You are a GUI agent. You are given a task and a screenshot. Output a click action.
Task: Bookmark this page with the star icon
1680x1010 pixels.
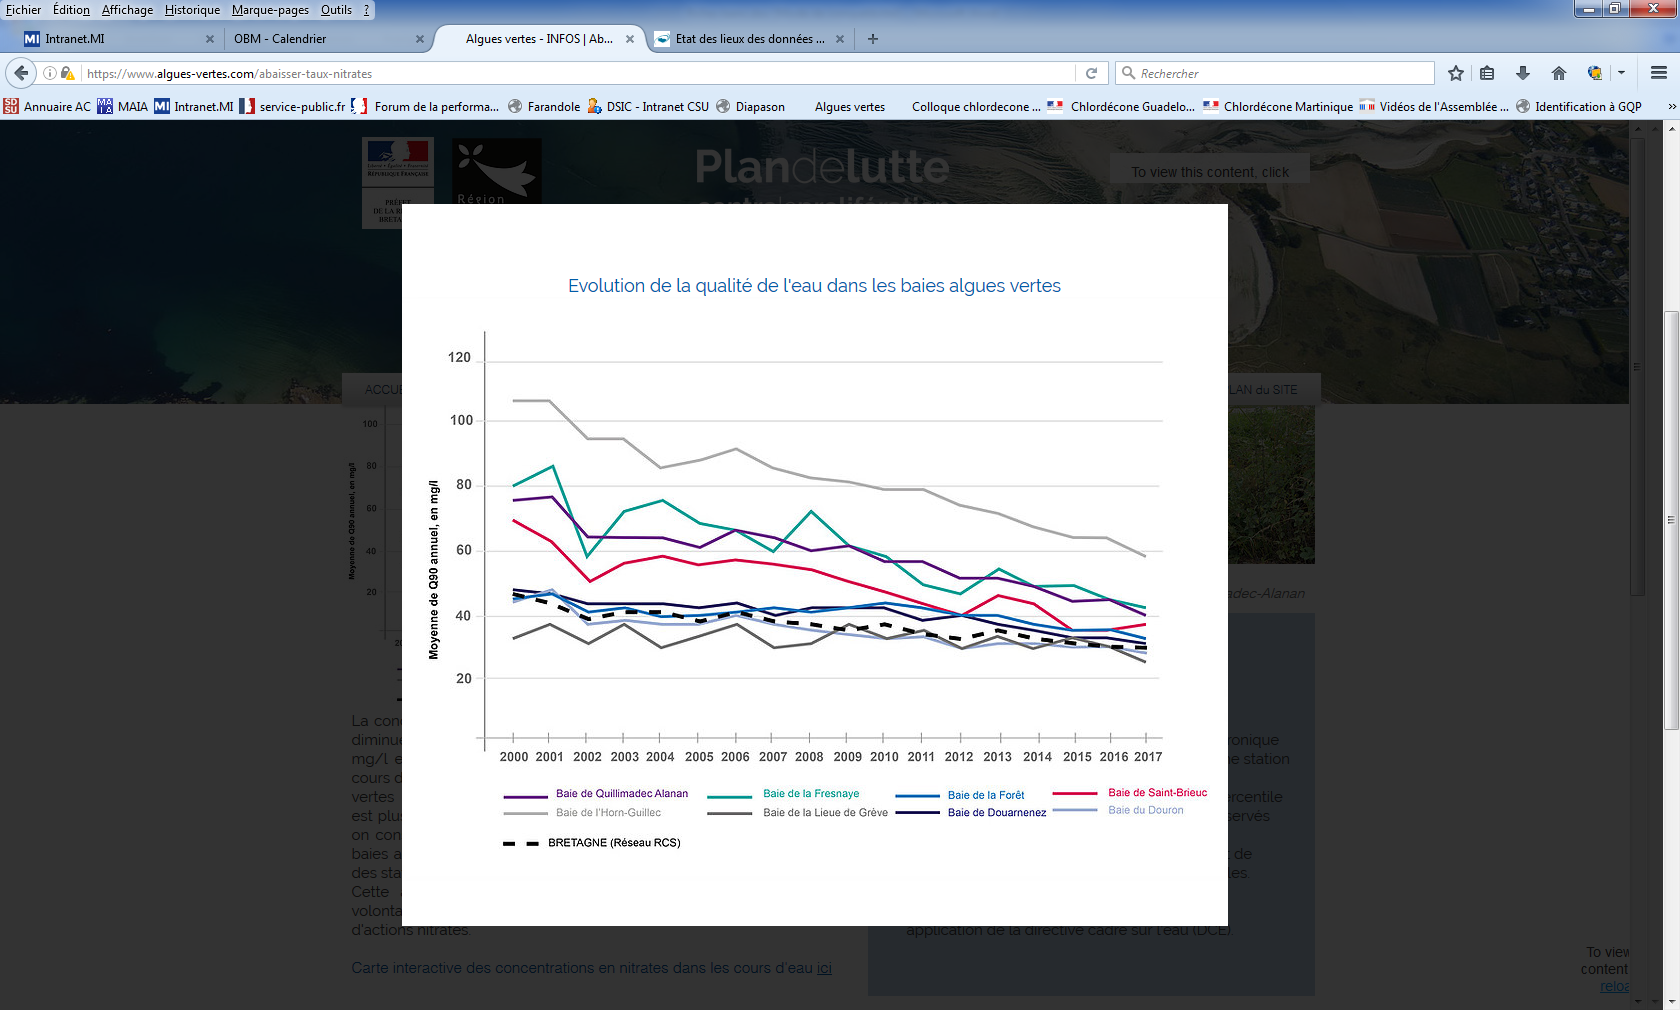point(1455,73)
